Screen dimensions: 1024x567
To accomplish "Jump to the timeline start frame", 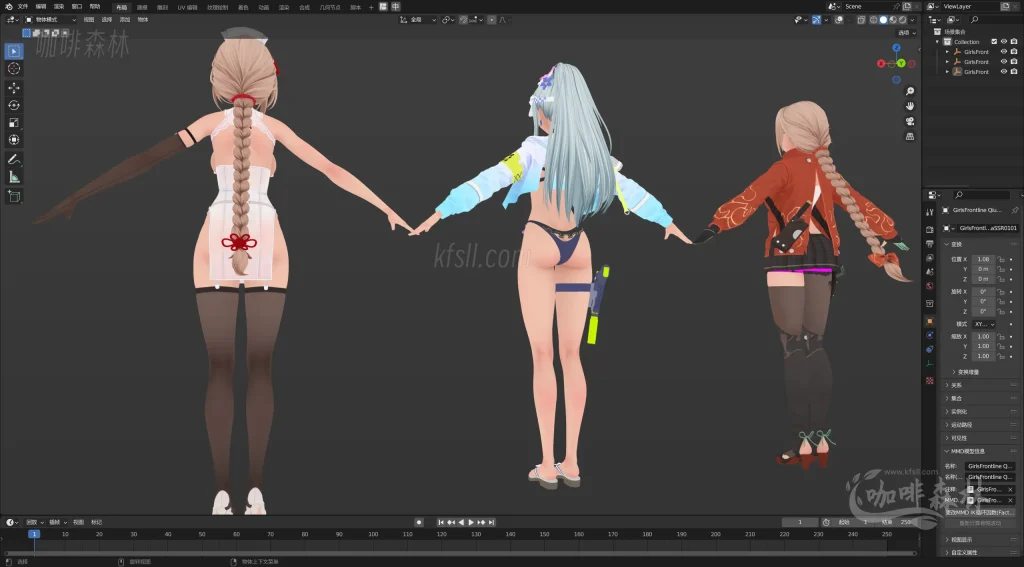I will (441, 523).
